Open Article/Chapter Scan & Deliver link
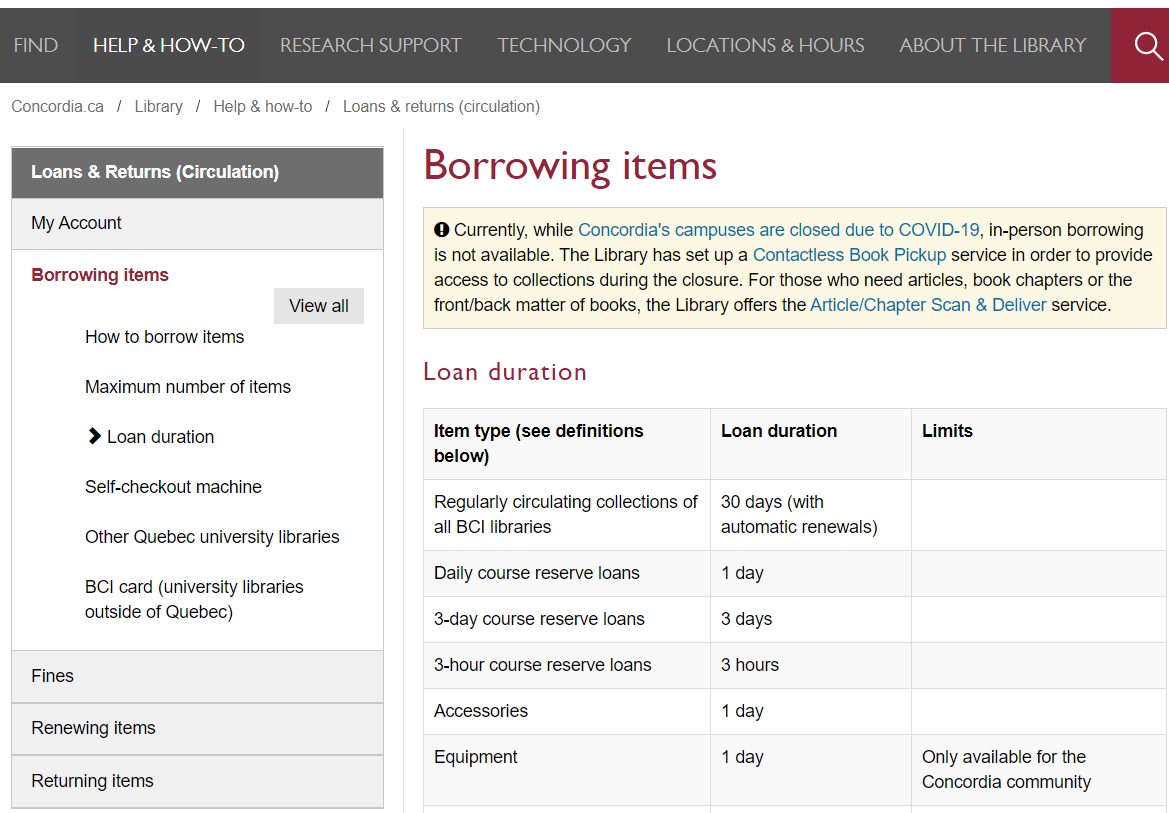The width and height of the screenshot is (1169, 813). click(x=928, y=305)
